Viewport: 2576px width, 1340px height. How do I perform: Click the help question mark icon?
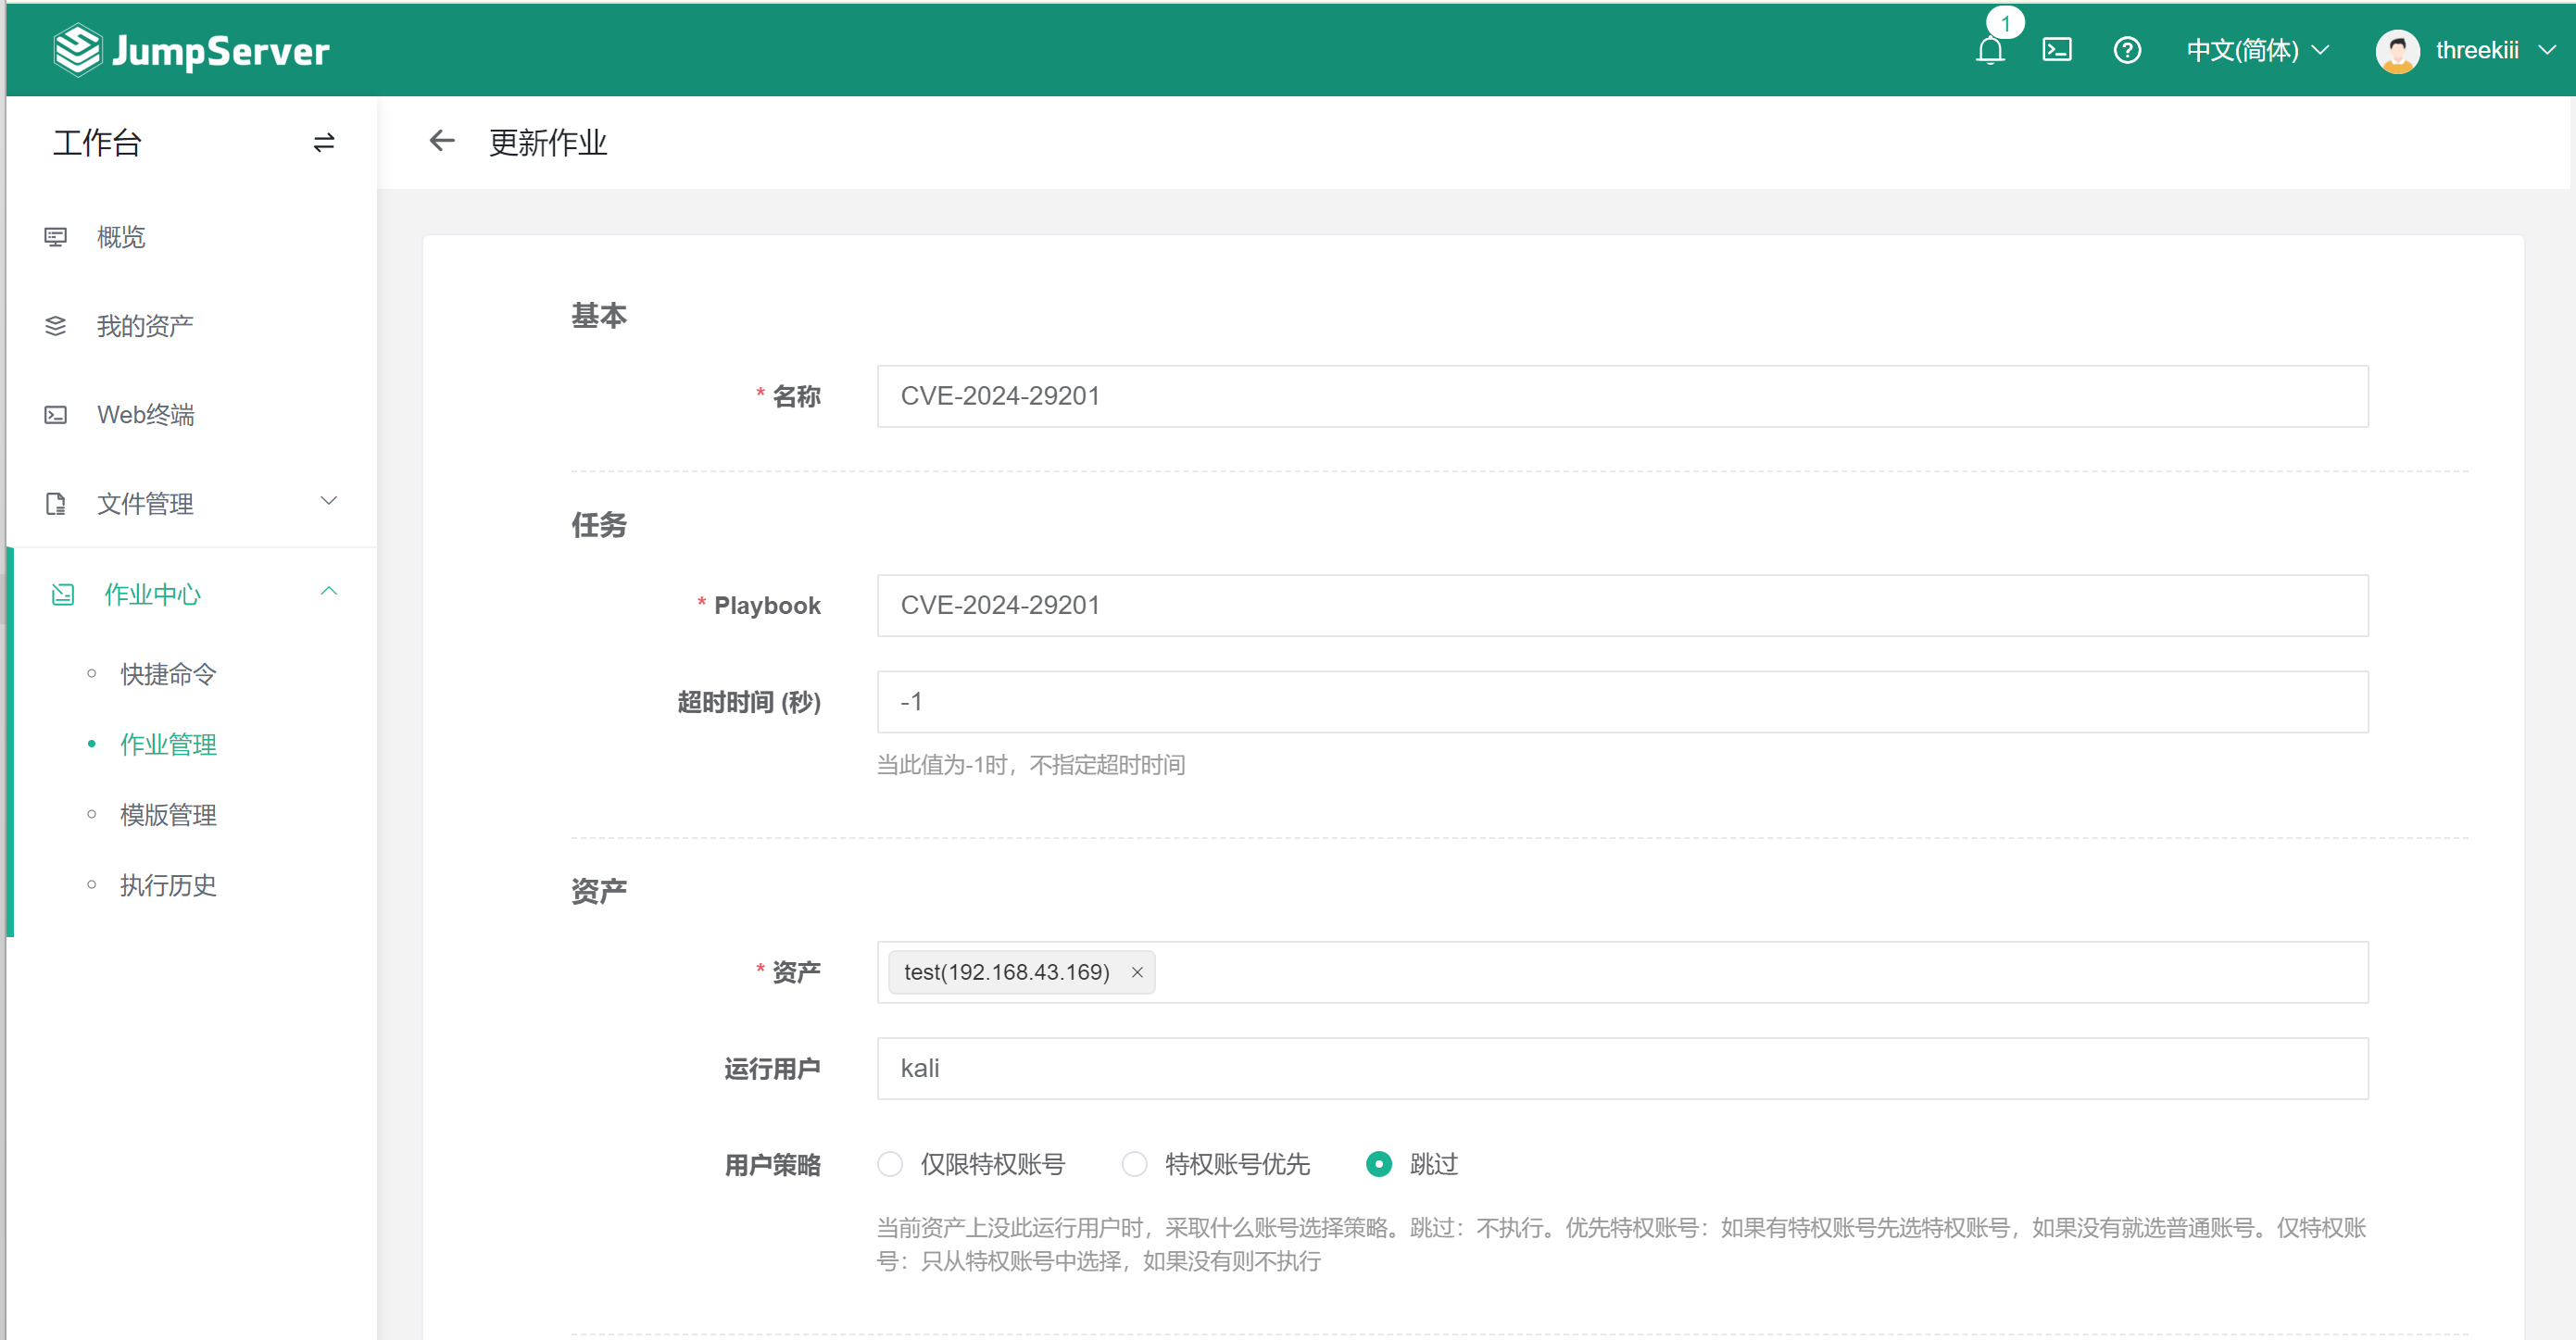click(x=2126, y=50)
